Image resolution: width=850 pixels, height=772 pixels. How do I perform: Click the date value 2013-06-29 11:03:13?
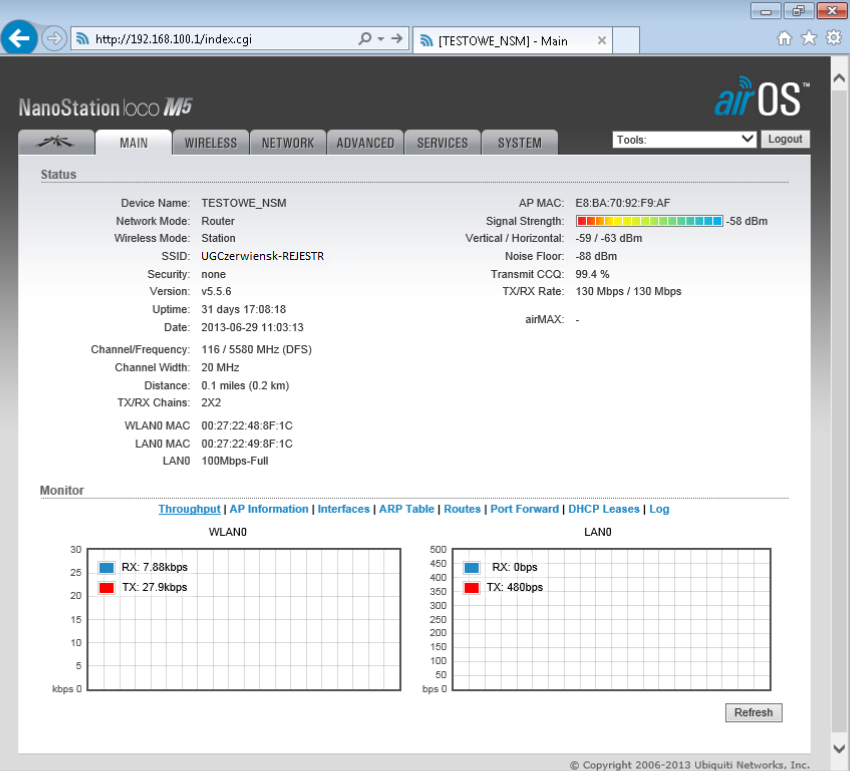tap(252, 327)
